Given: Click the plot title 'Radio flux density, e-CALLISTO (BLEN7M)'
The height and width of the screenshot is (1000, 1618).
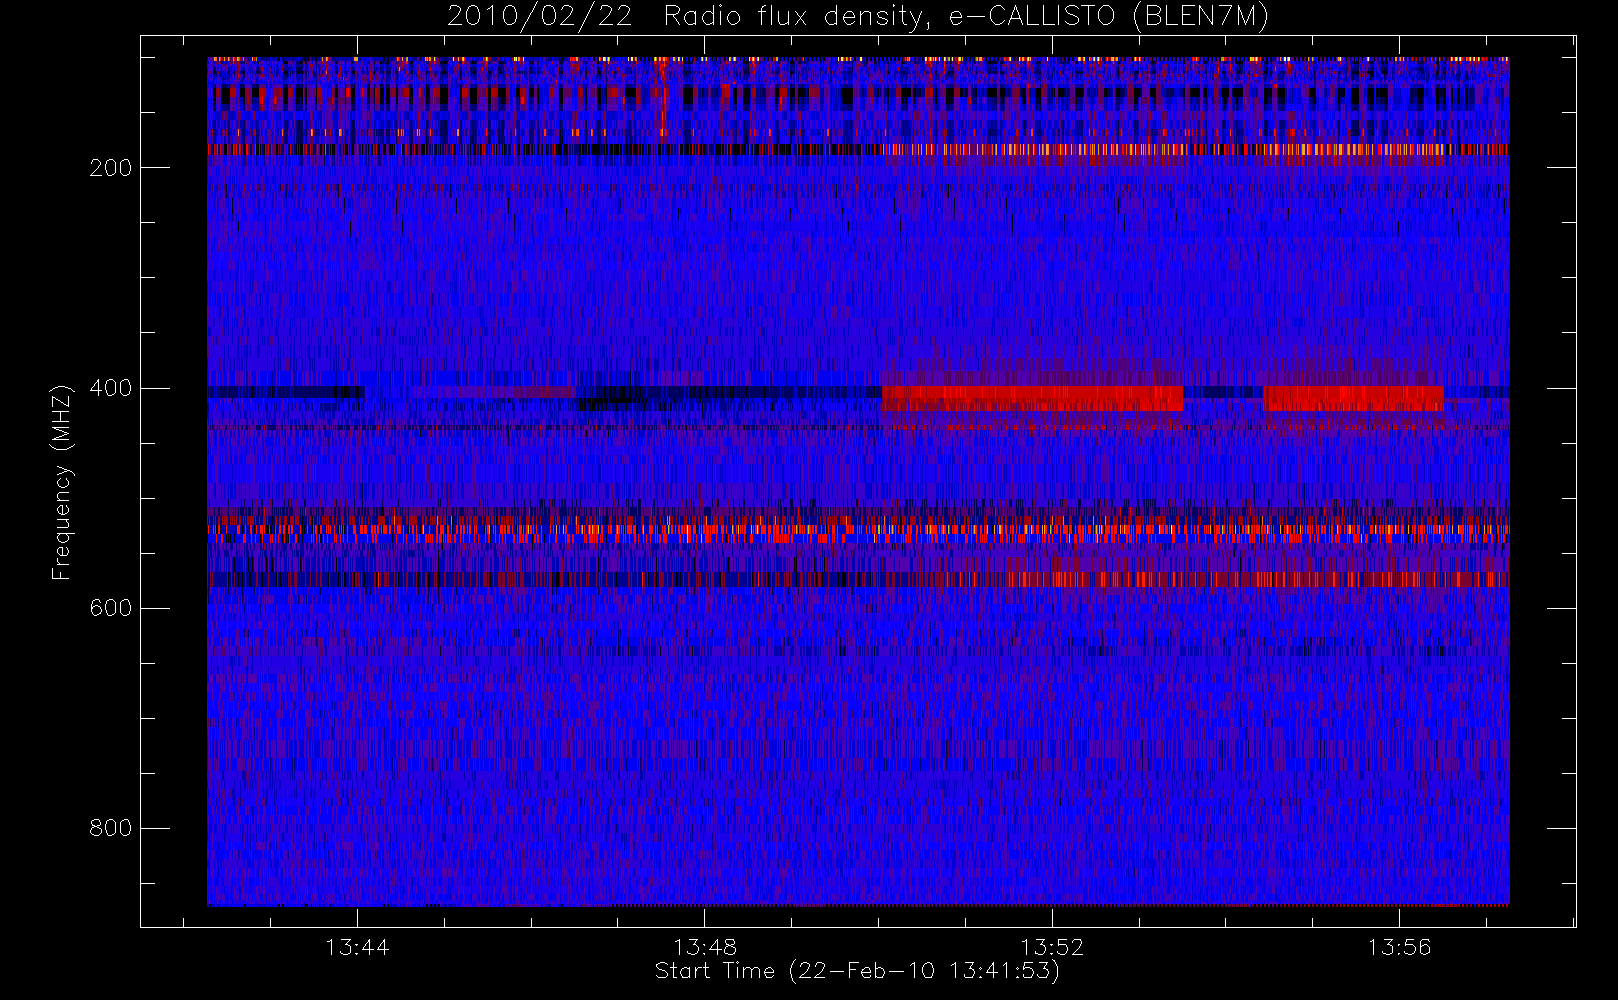Looking at the screenshot, I should [x=966, y=17].
